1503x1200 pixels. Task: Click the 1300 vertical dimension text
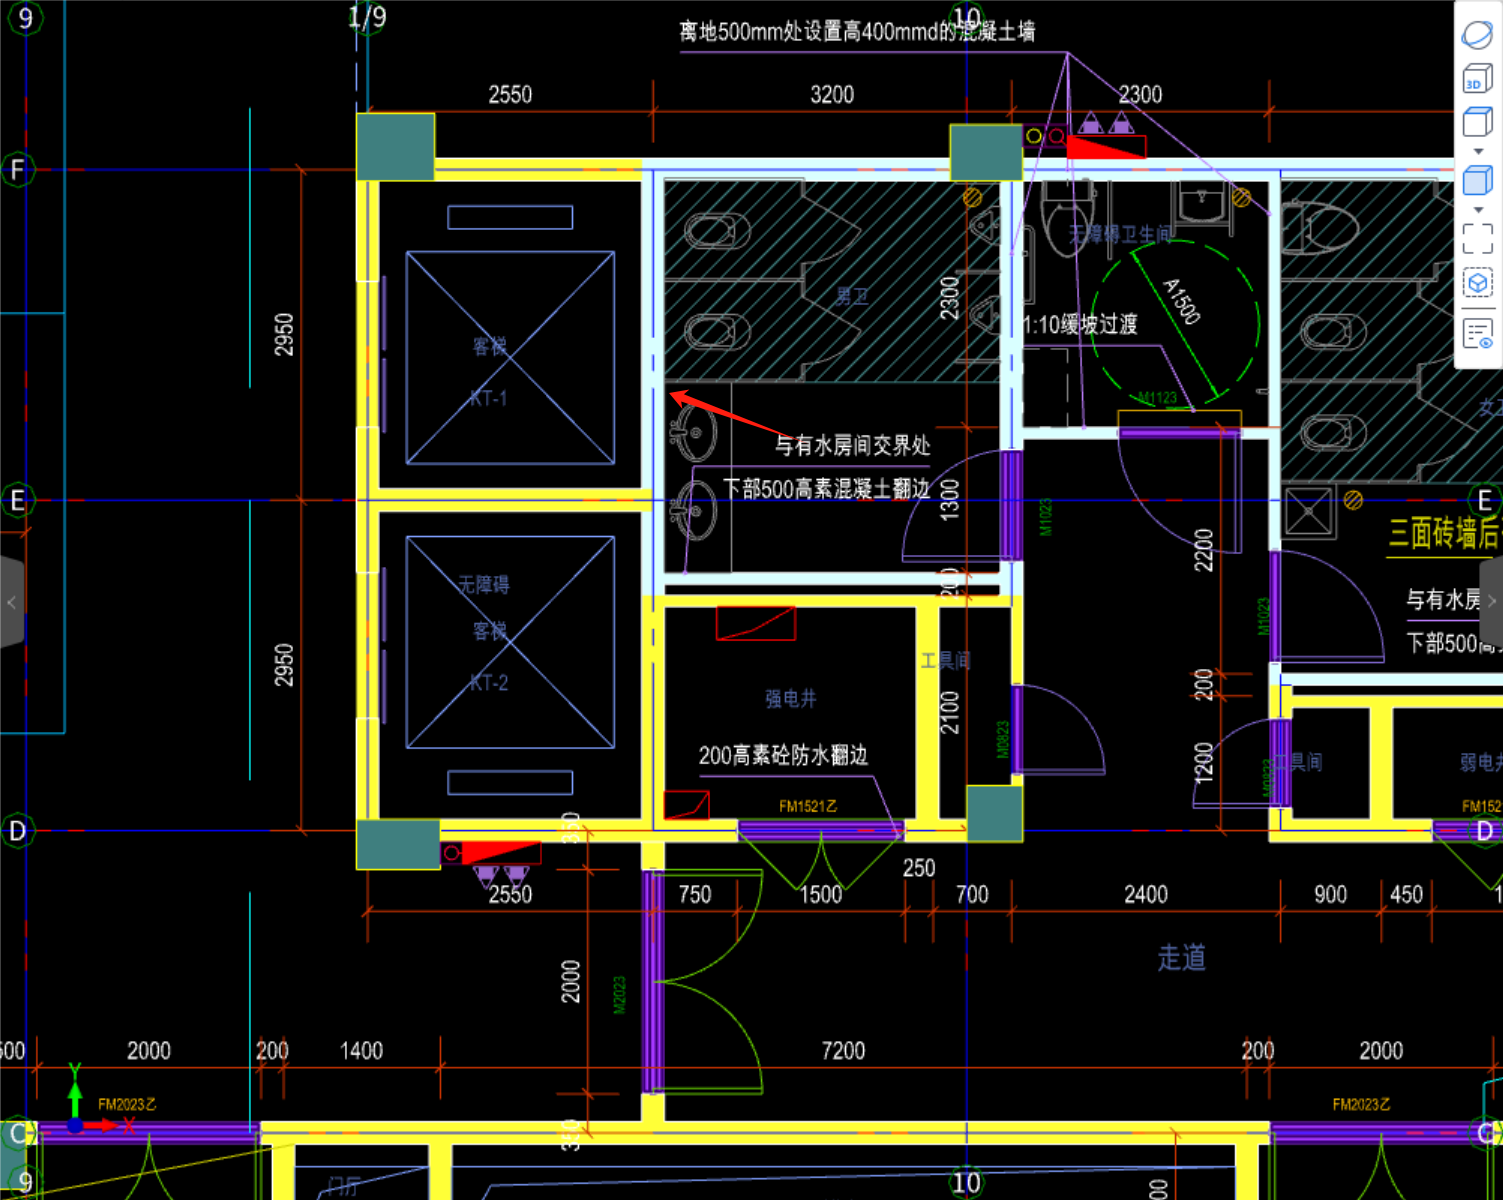950,500
